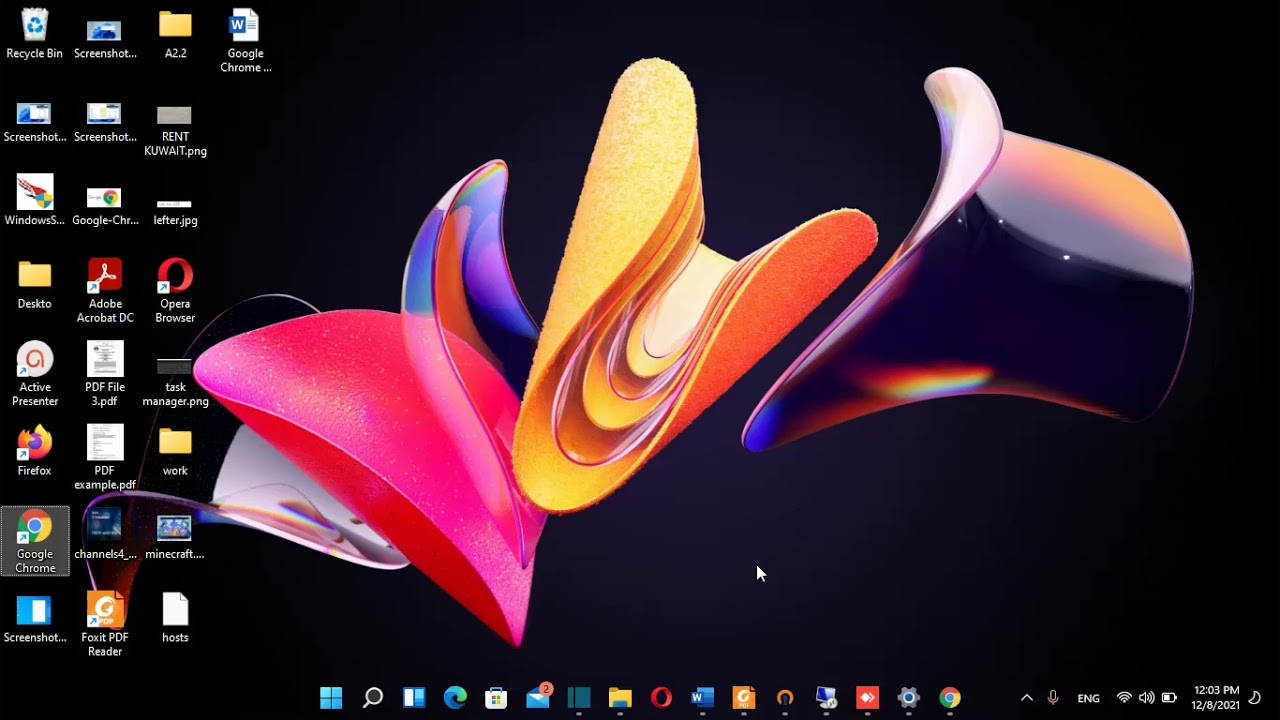Switch to Opera in the taskbar
The width and height of the screenshot is (1280, 720).
click(x=661, y=697)
